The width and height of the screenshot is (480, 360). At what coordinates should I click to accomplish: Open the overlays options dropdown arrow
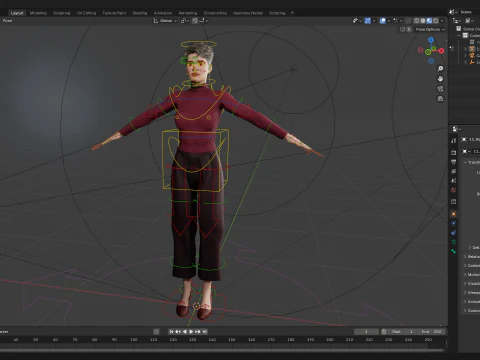[389, 21]
